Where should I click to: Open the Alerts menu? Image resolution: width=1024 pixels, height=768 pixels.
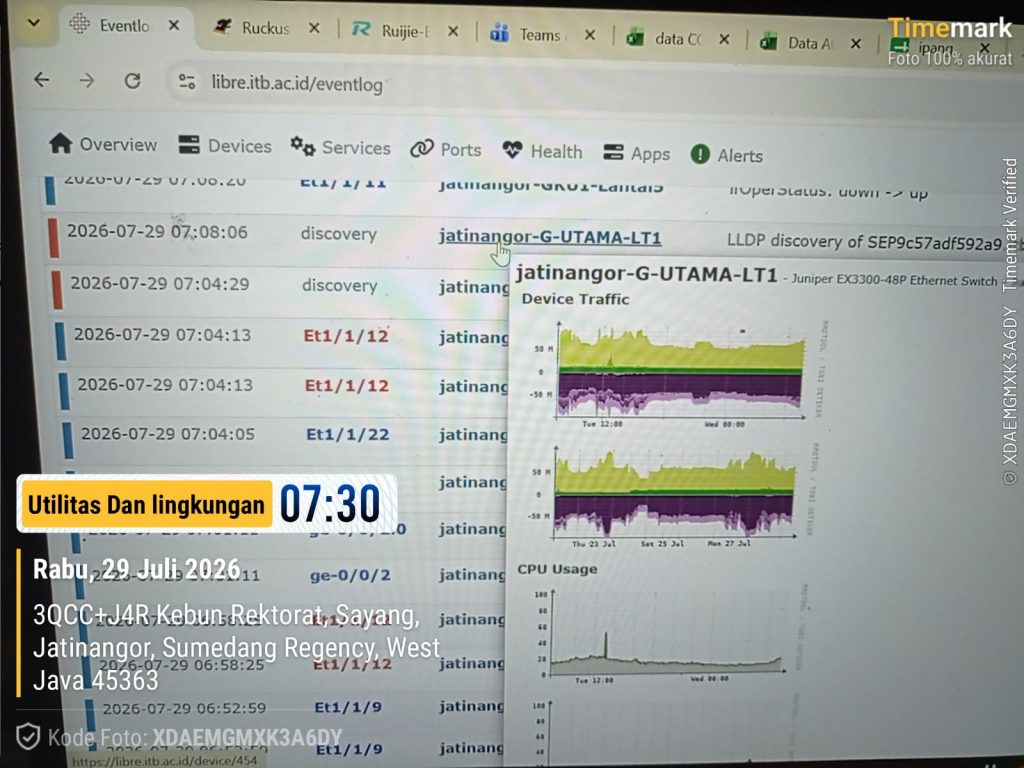(x=727, y=155)
